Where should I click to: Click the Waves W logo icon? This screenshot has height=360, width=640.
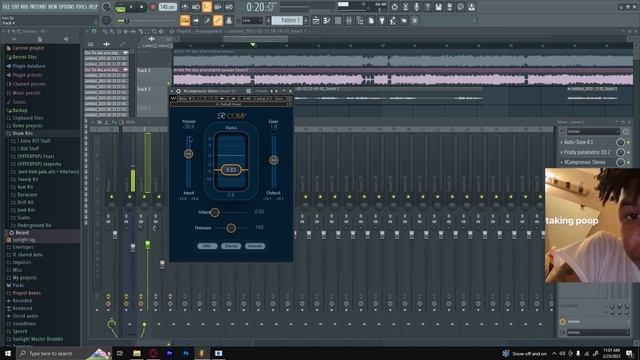(x=173, y=98)
